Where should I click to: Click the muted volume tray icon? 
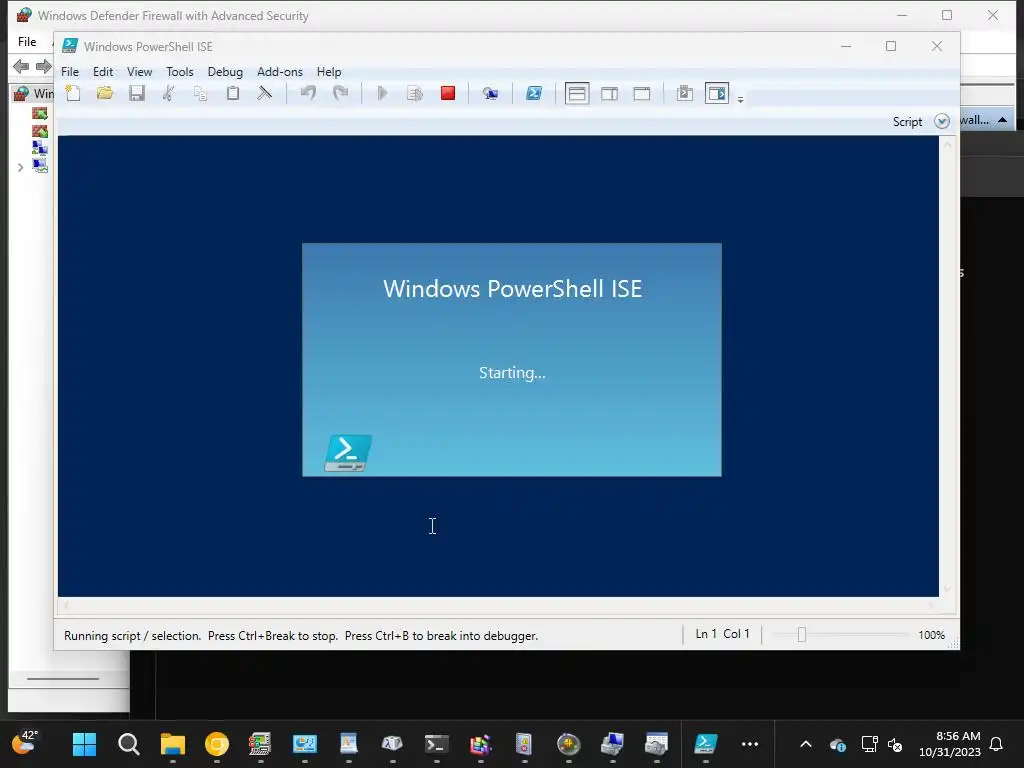[895, 744]
